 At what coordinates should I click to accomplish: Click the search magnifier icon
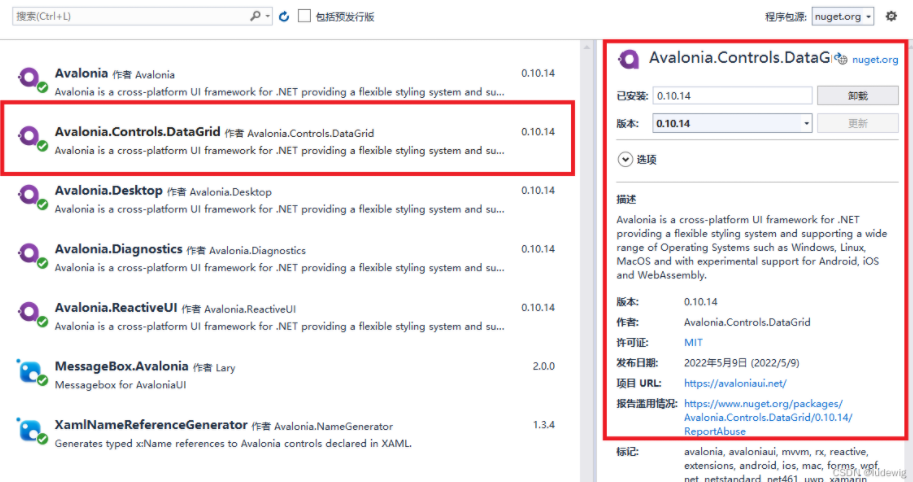tap(255, 16)
